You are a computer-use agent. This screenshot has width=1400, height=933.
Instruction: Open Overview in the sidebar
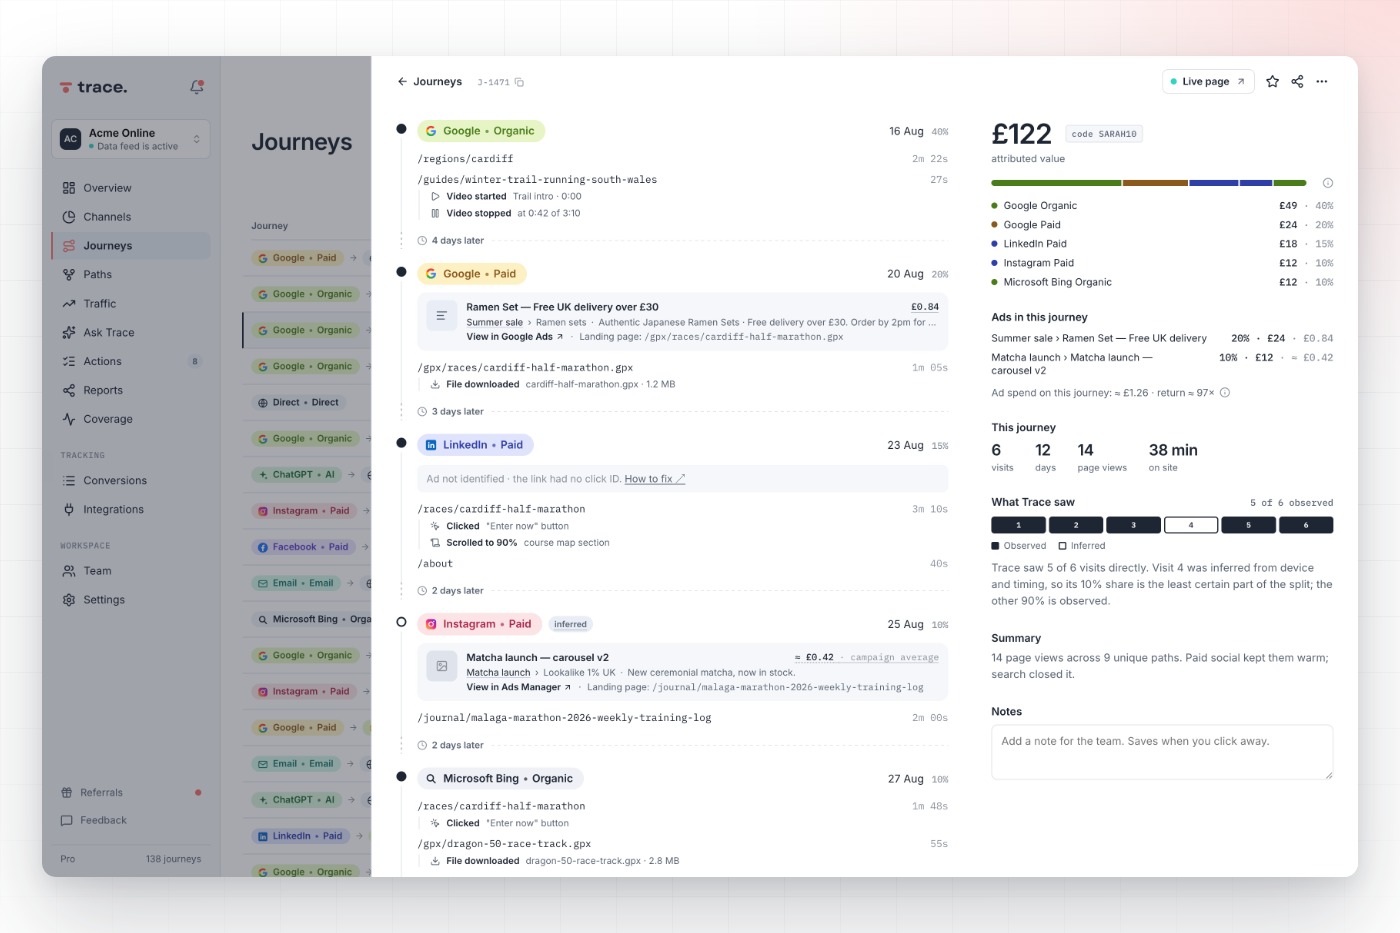pyautogui.click(x=131, y=188)
